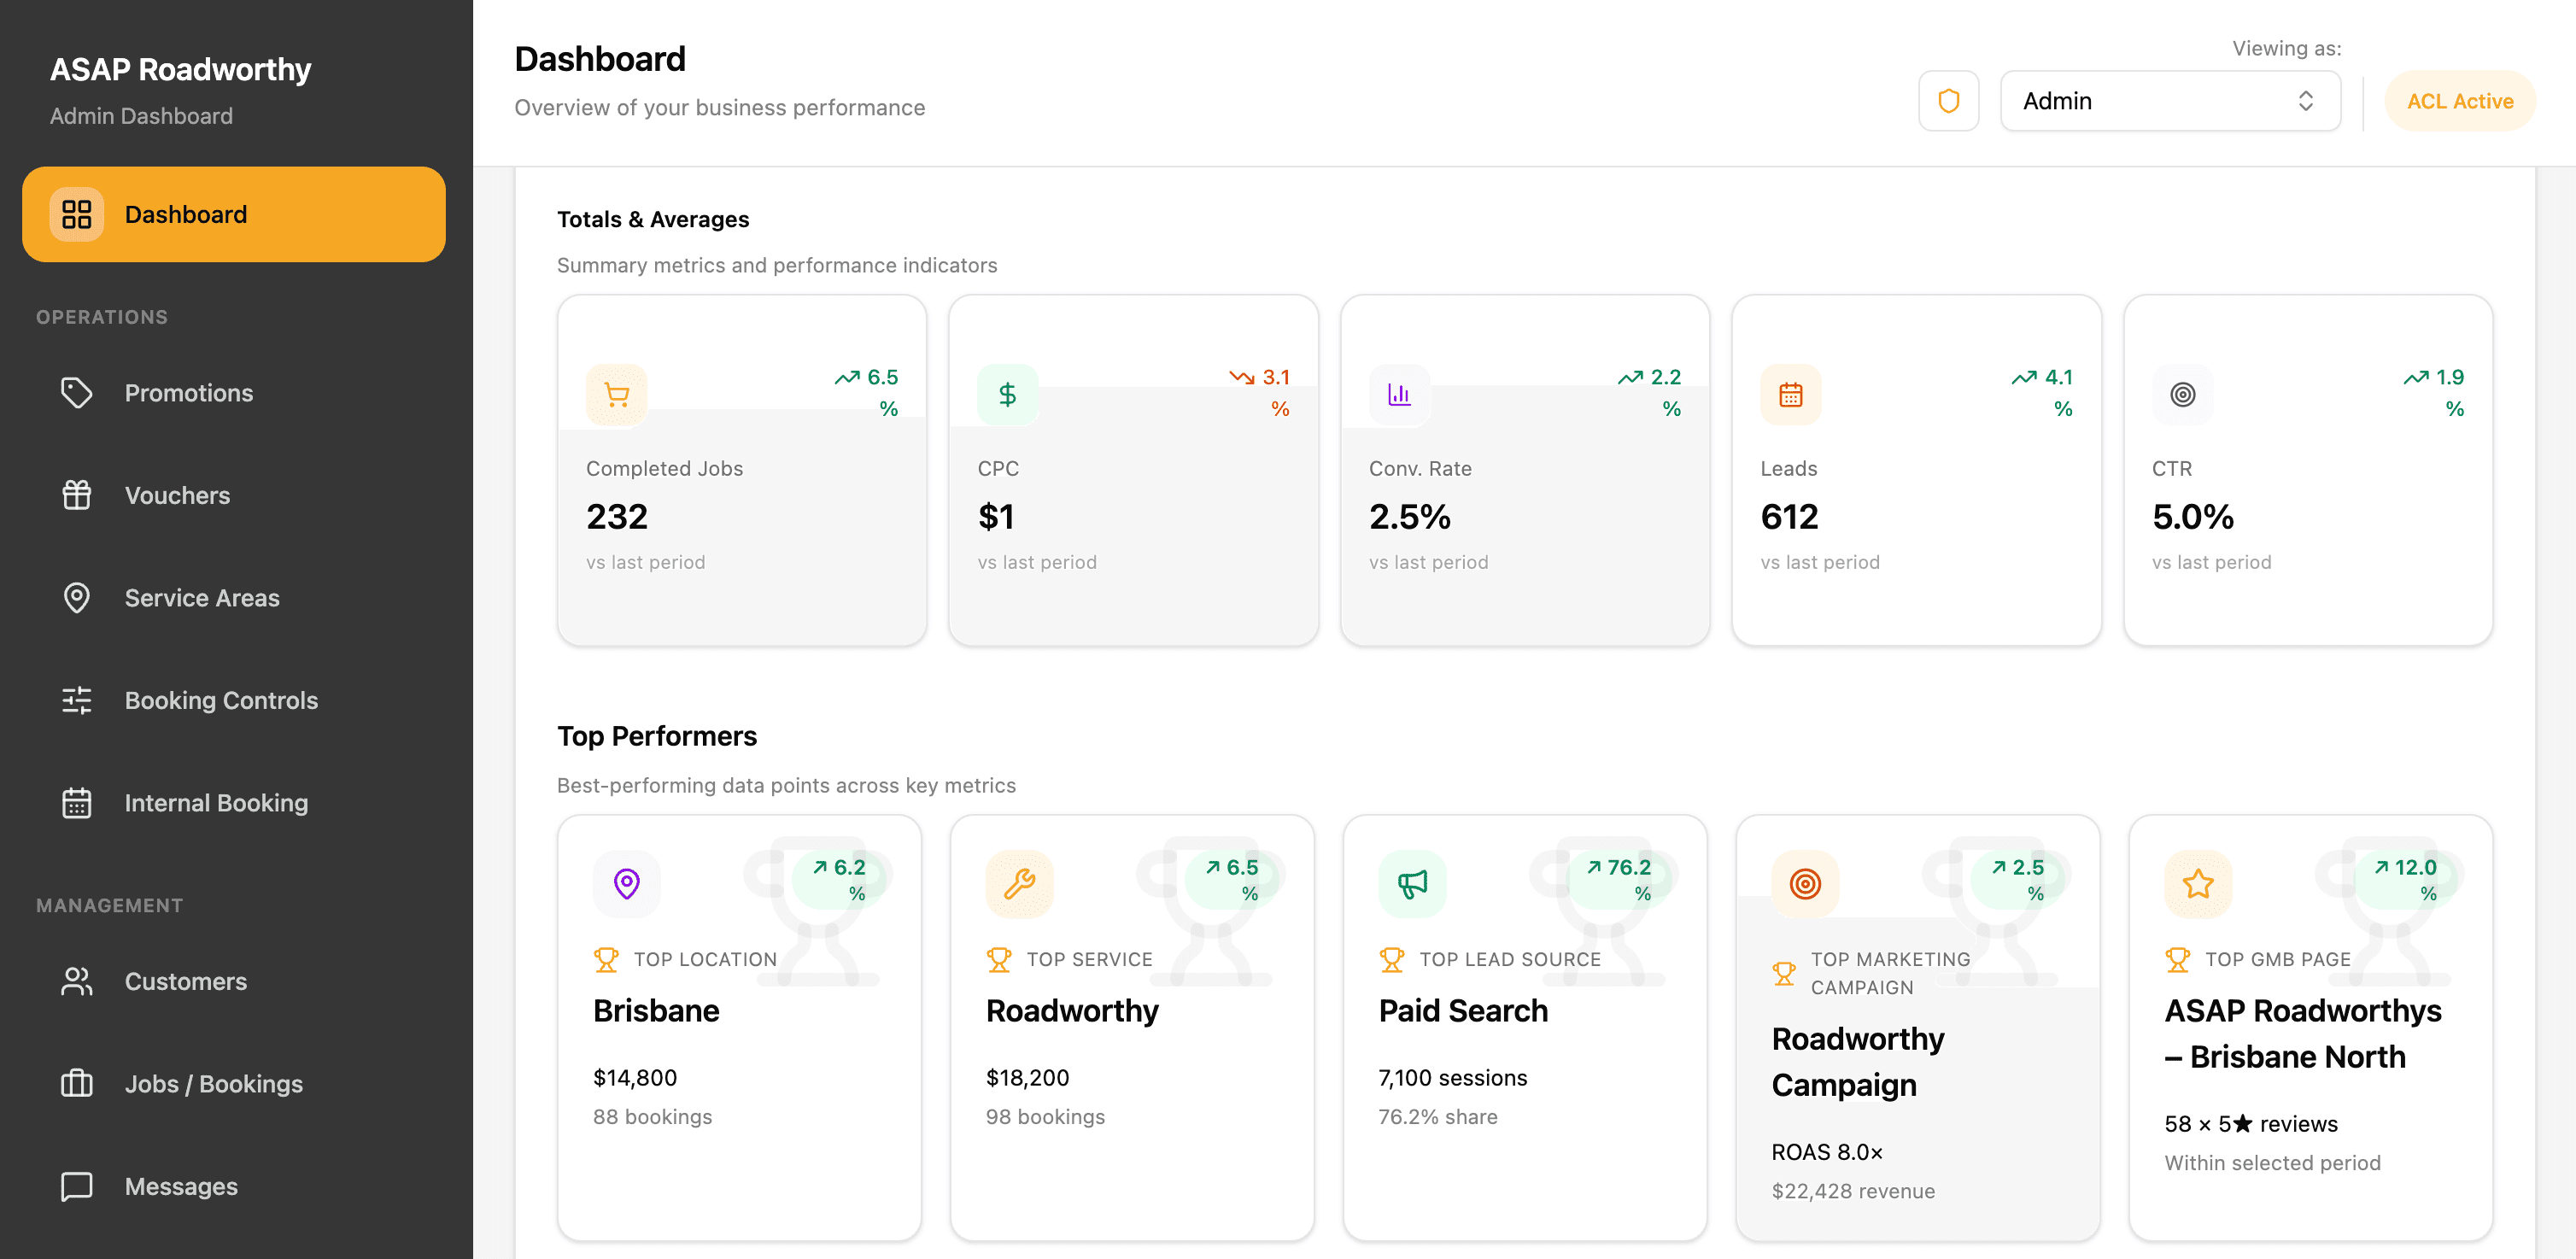
Task: Click the shield icon button in header
Action: (x=1948, y=101)
